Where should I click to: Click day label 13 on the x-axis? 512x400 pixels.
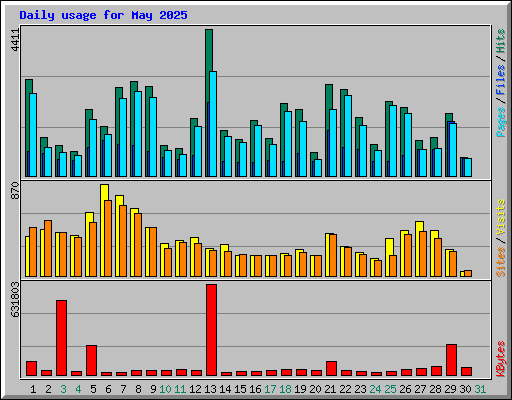pyautogui.click(x=210, y=389)
